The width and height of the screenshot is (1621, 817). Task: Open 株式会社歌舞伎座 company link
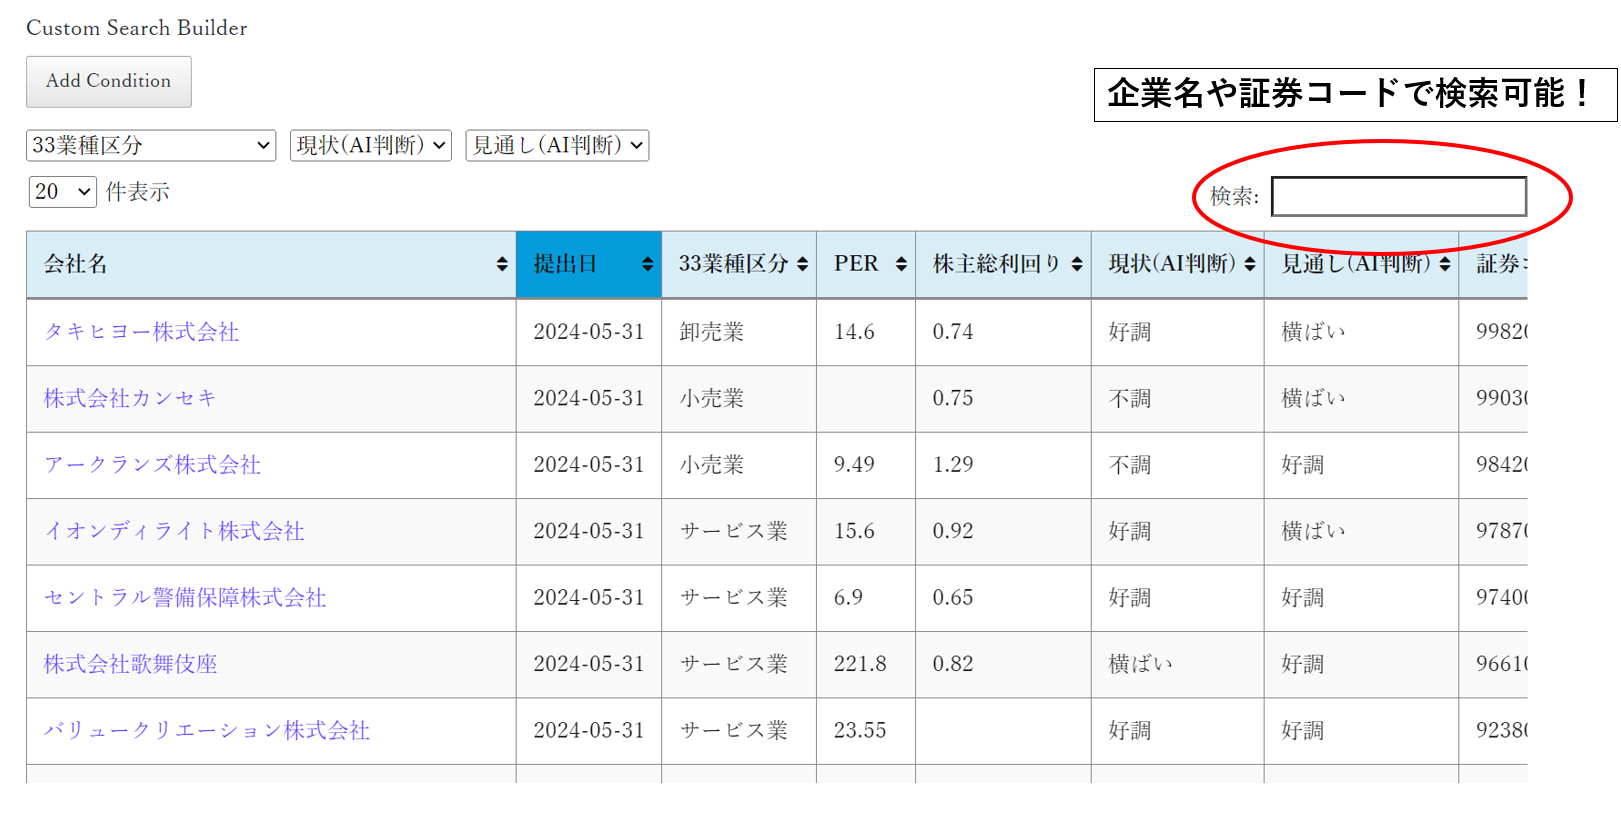tap(130, 664)
